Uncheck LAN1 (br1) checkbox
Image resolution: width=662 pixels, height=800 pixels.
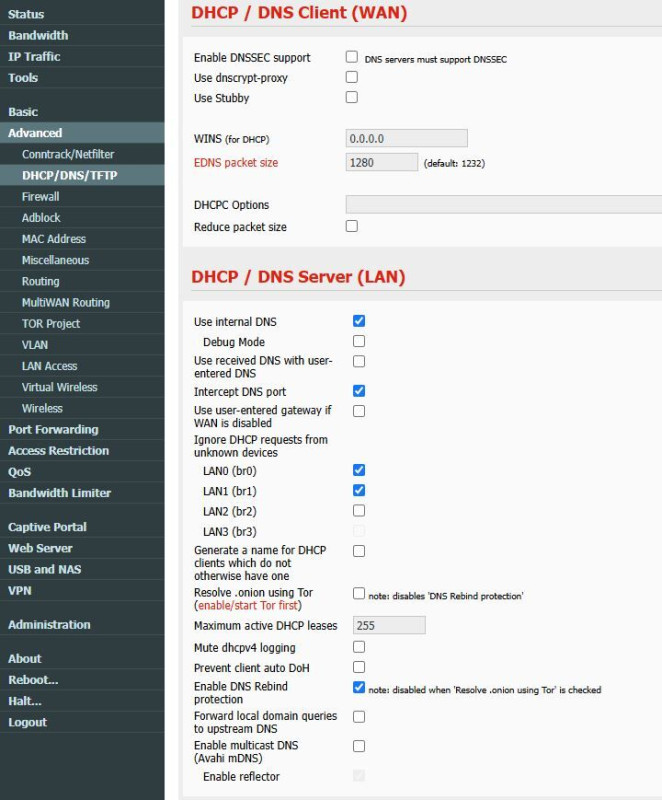[359, 490]
